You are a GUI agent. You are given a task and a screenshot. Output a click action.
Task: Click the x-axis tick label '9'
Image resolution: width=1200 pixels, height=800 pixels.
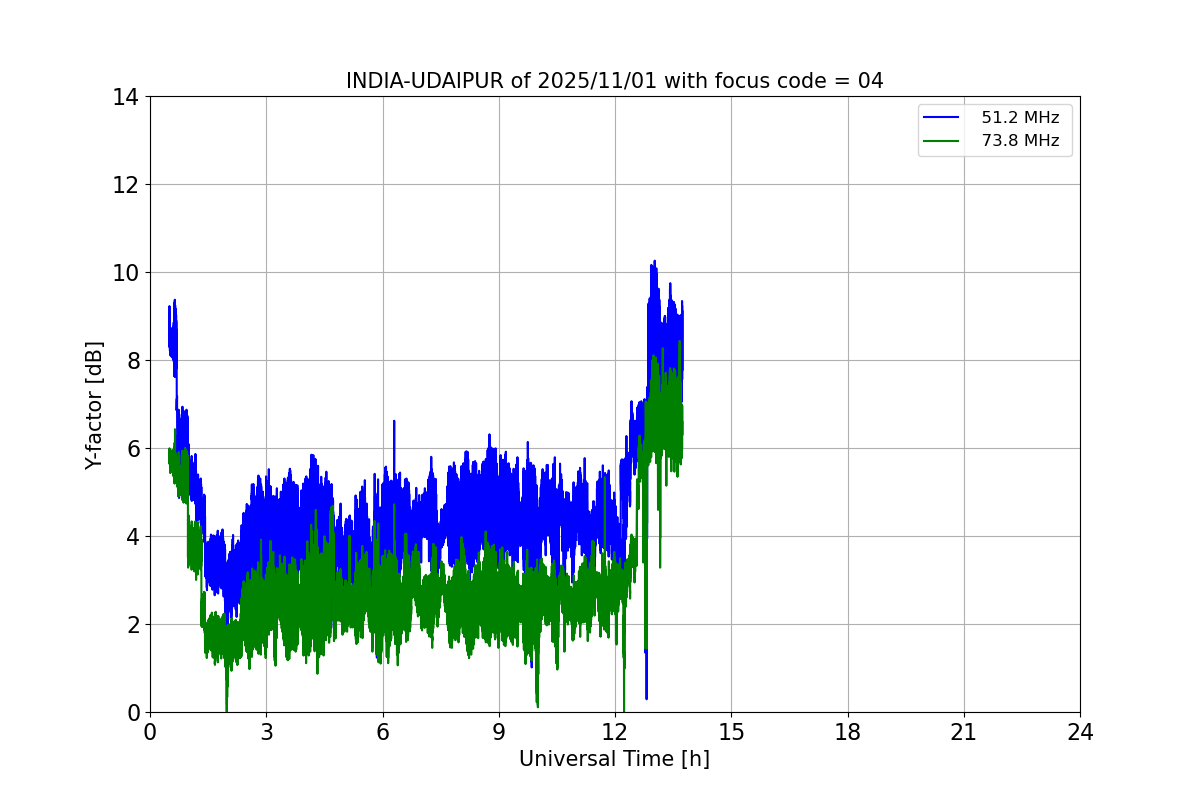coord(499,732)
